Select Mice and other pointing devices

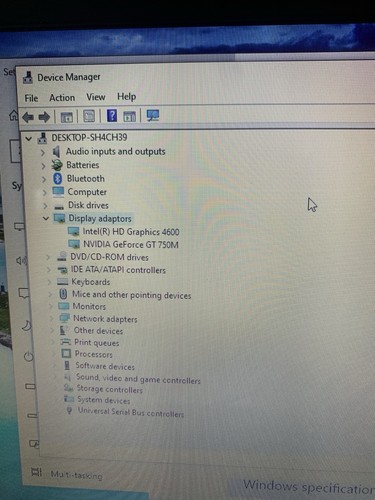132,295
